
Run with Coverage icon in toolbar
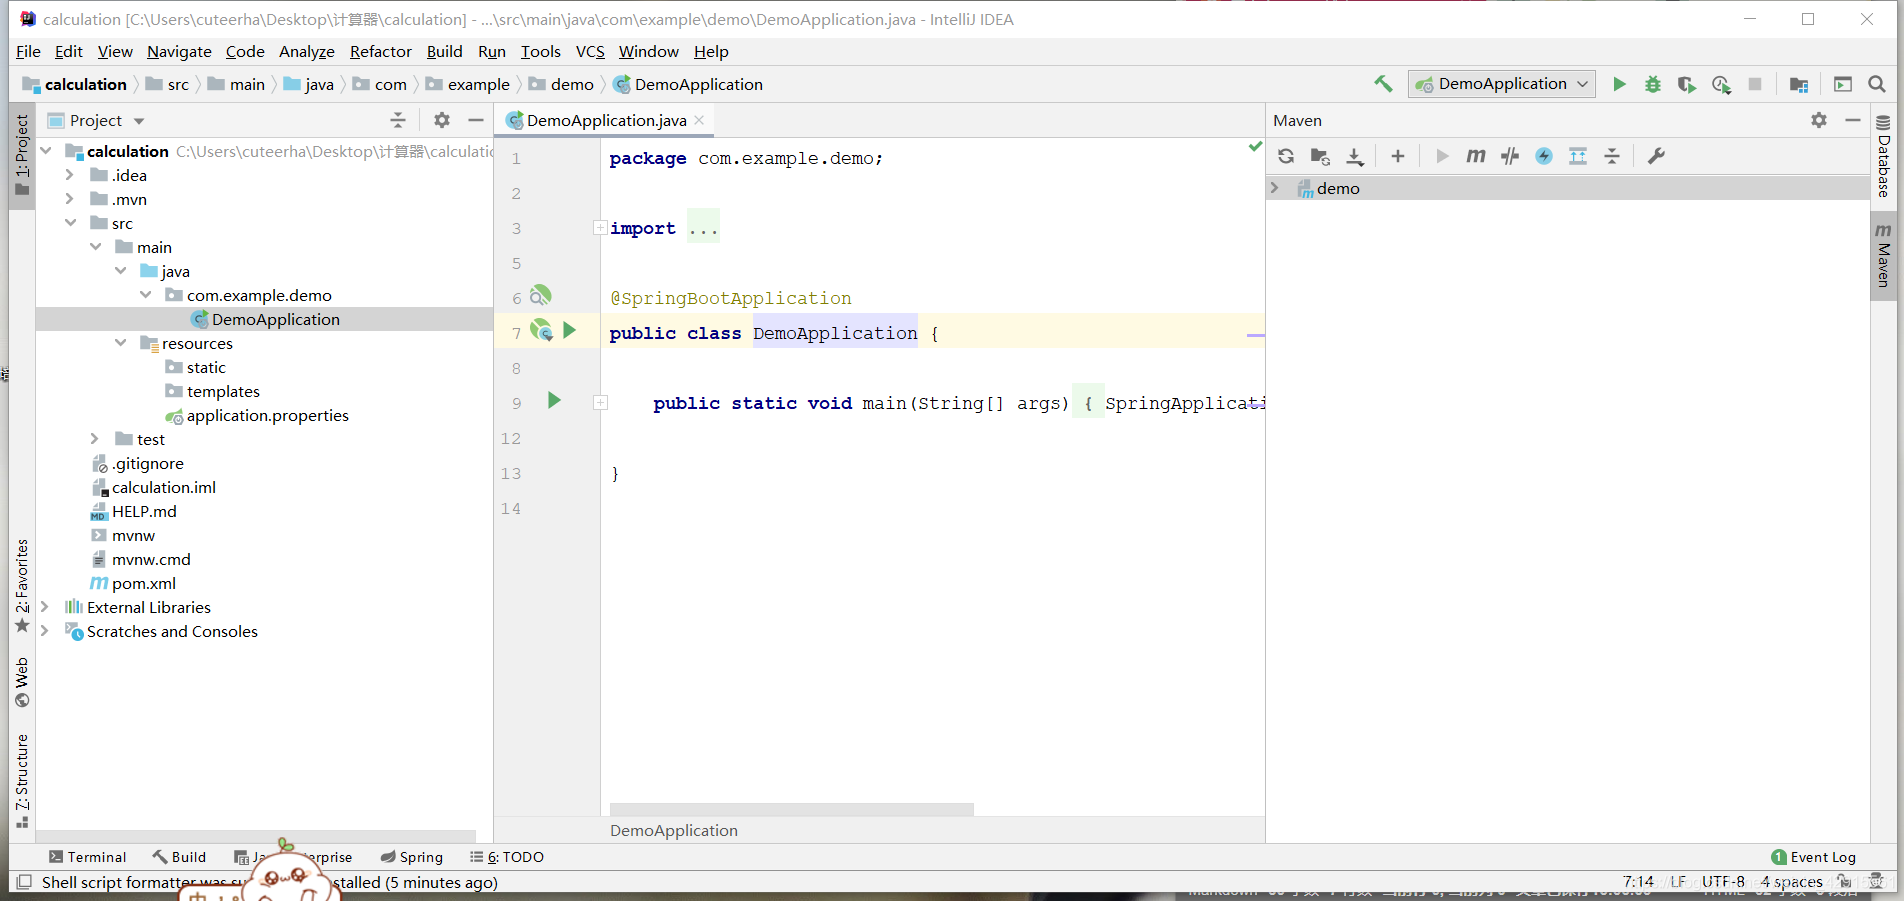coord(1687,84)
